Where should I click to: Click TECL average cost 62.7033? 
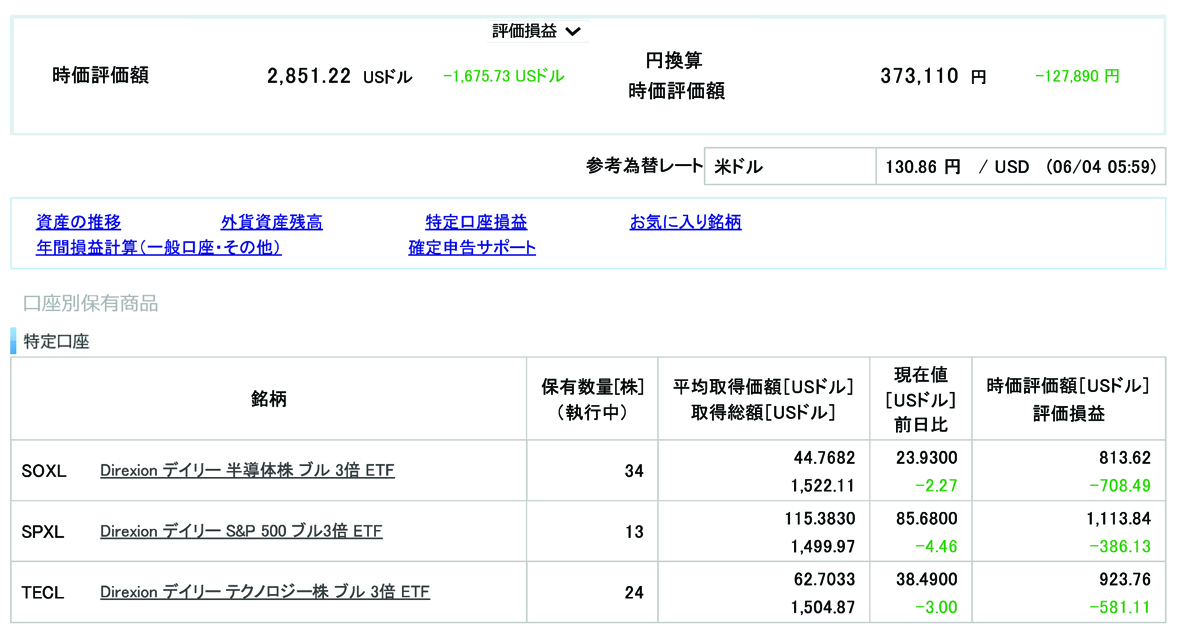click(x=824, y=580)
